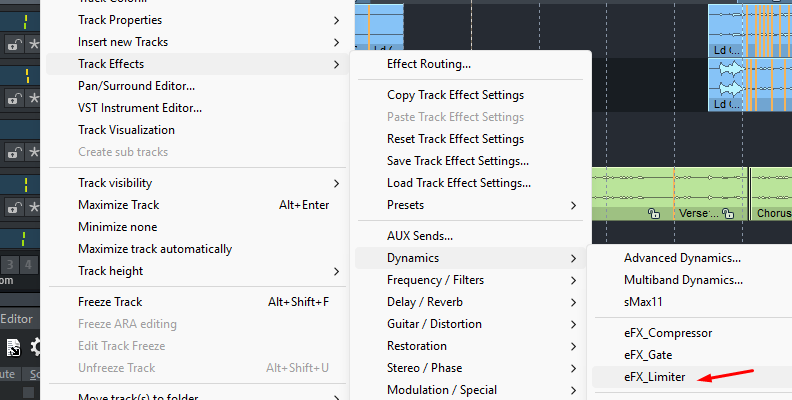Click the third track's star icon
The image size is (792, 400).
tap(33, 152)
